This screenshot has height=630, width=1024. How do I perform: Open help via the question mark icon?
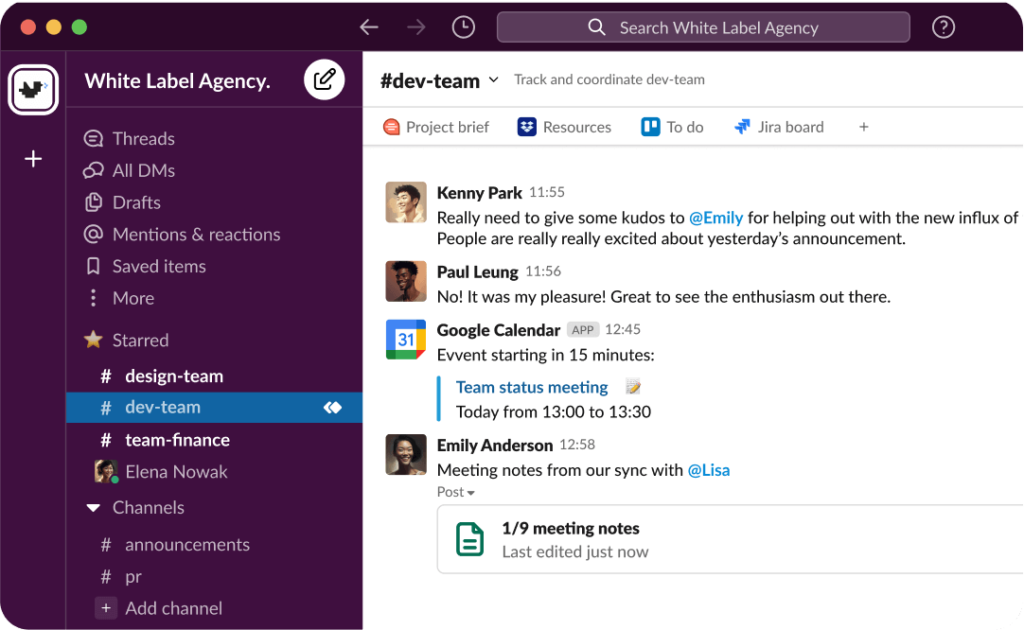tap(943, 27)
